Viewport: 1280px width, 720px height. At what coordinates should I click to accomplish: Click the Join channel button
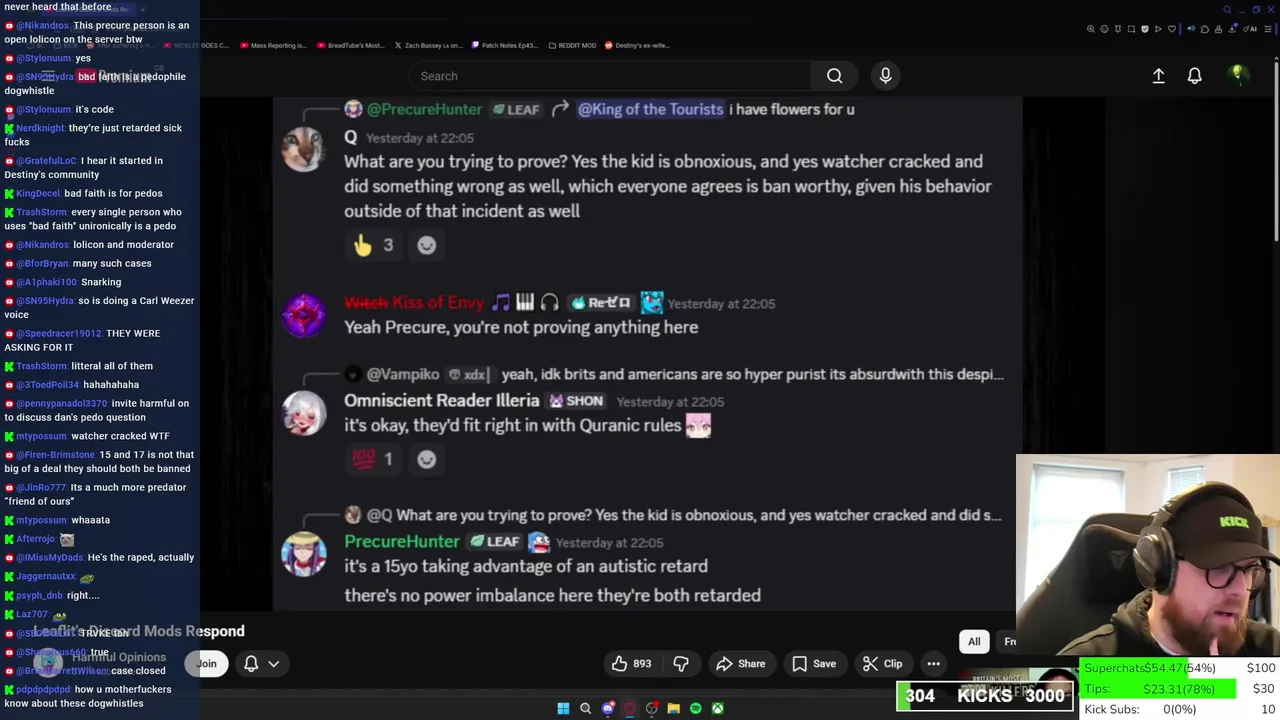[206, 664]
